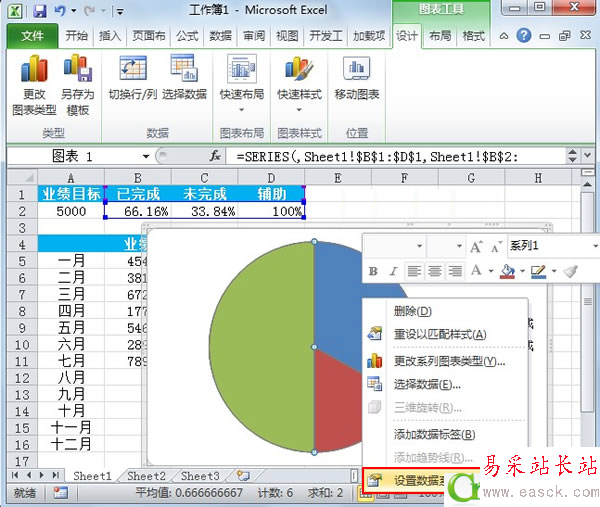The image size is (600, 507).
Task: Switch to the 开始 (Home) tab
Action: tap(76, 36)
